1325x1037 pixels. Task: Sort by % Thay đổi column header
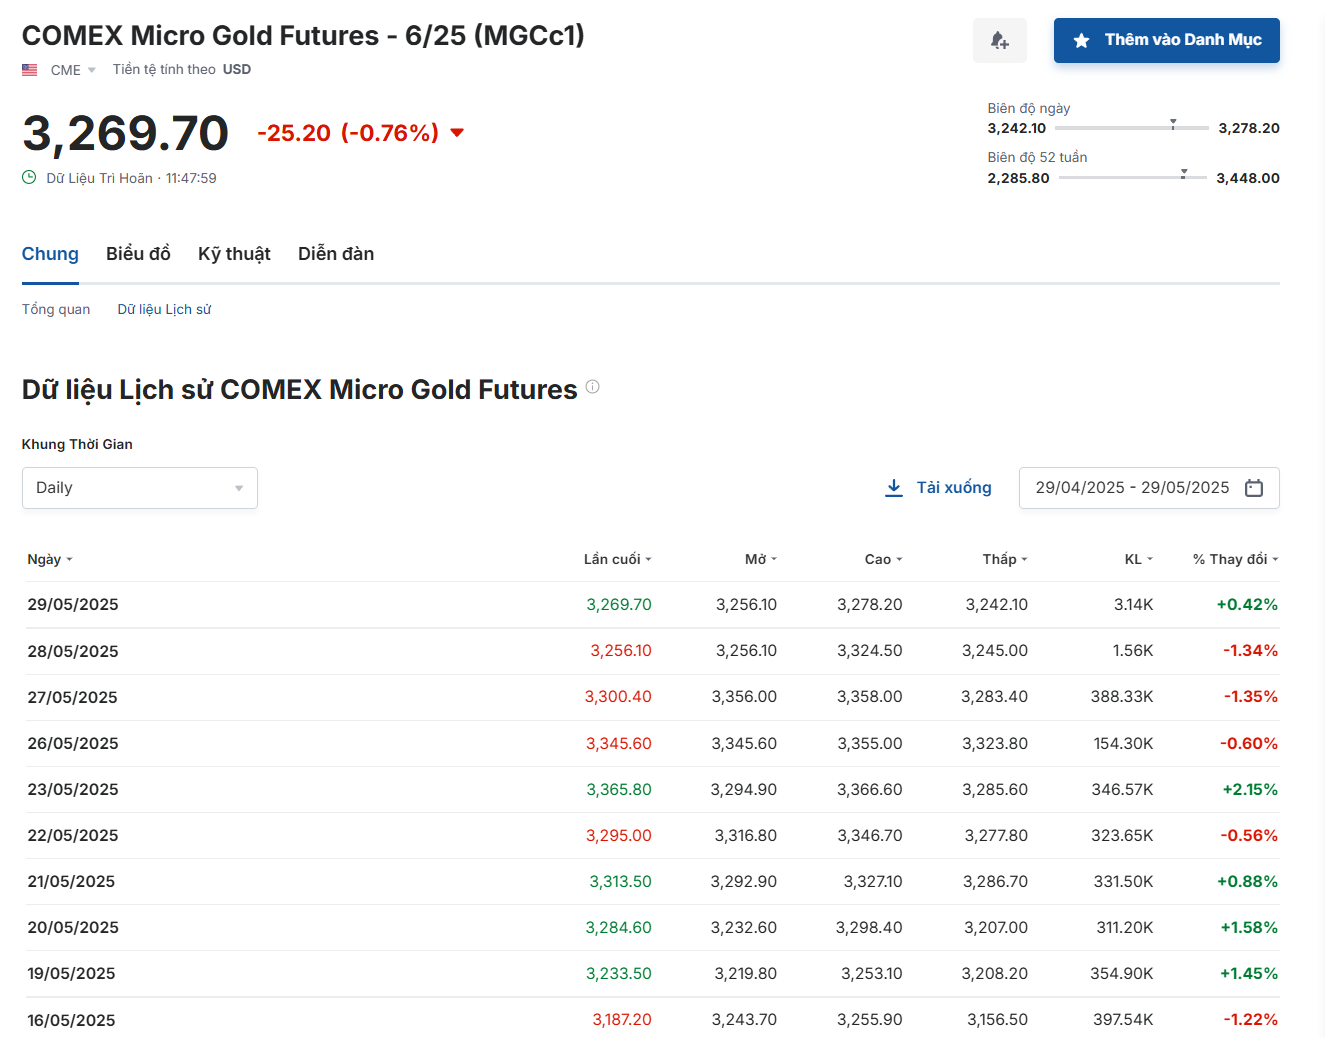coord(1236,559)
